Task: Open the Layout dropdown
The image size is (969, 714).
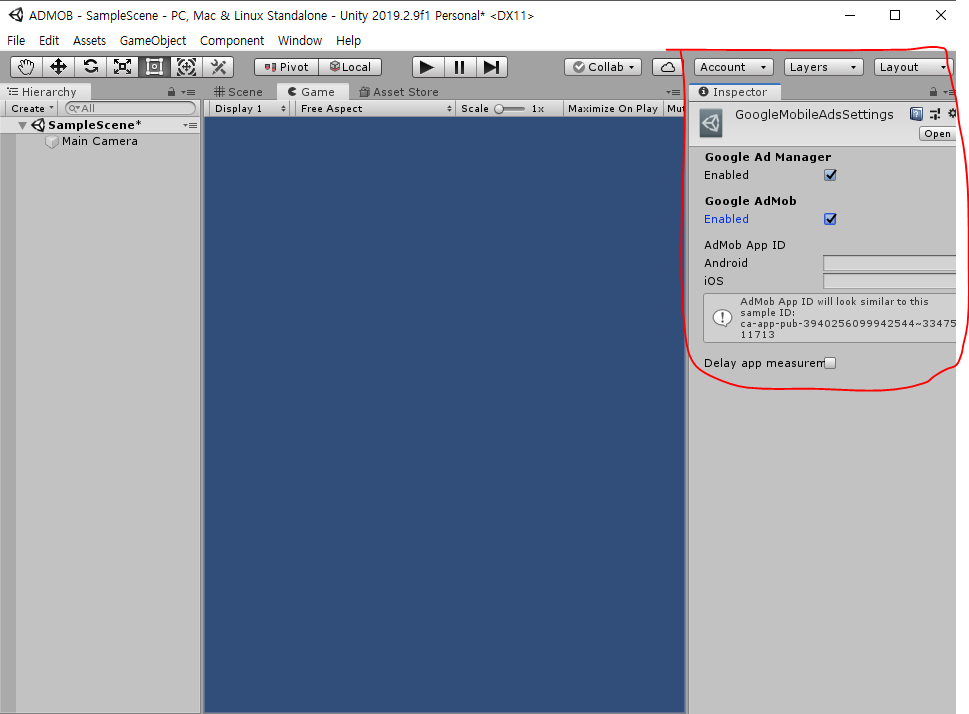Action: pyautogui.click(x=913, y=67)
